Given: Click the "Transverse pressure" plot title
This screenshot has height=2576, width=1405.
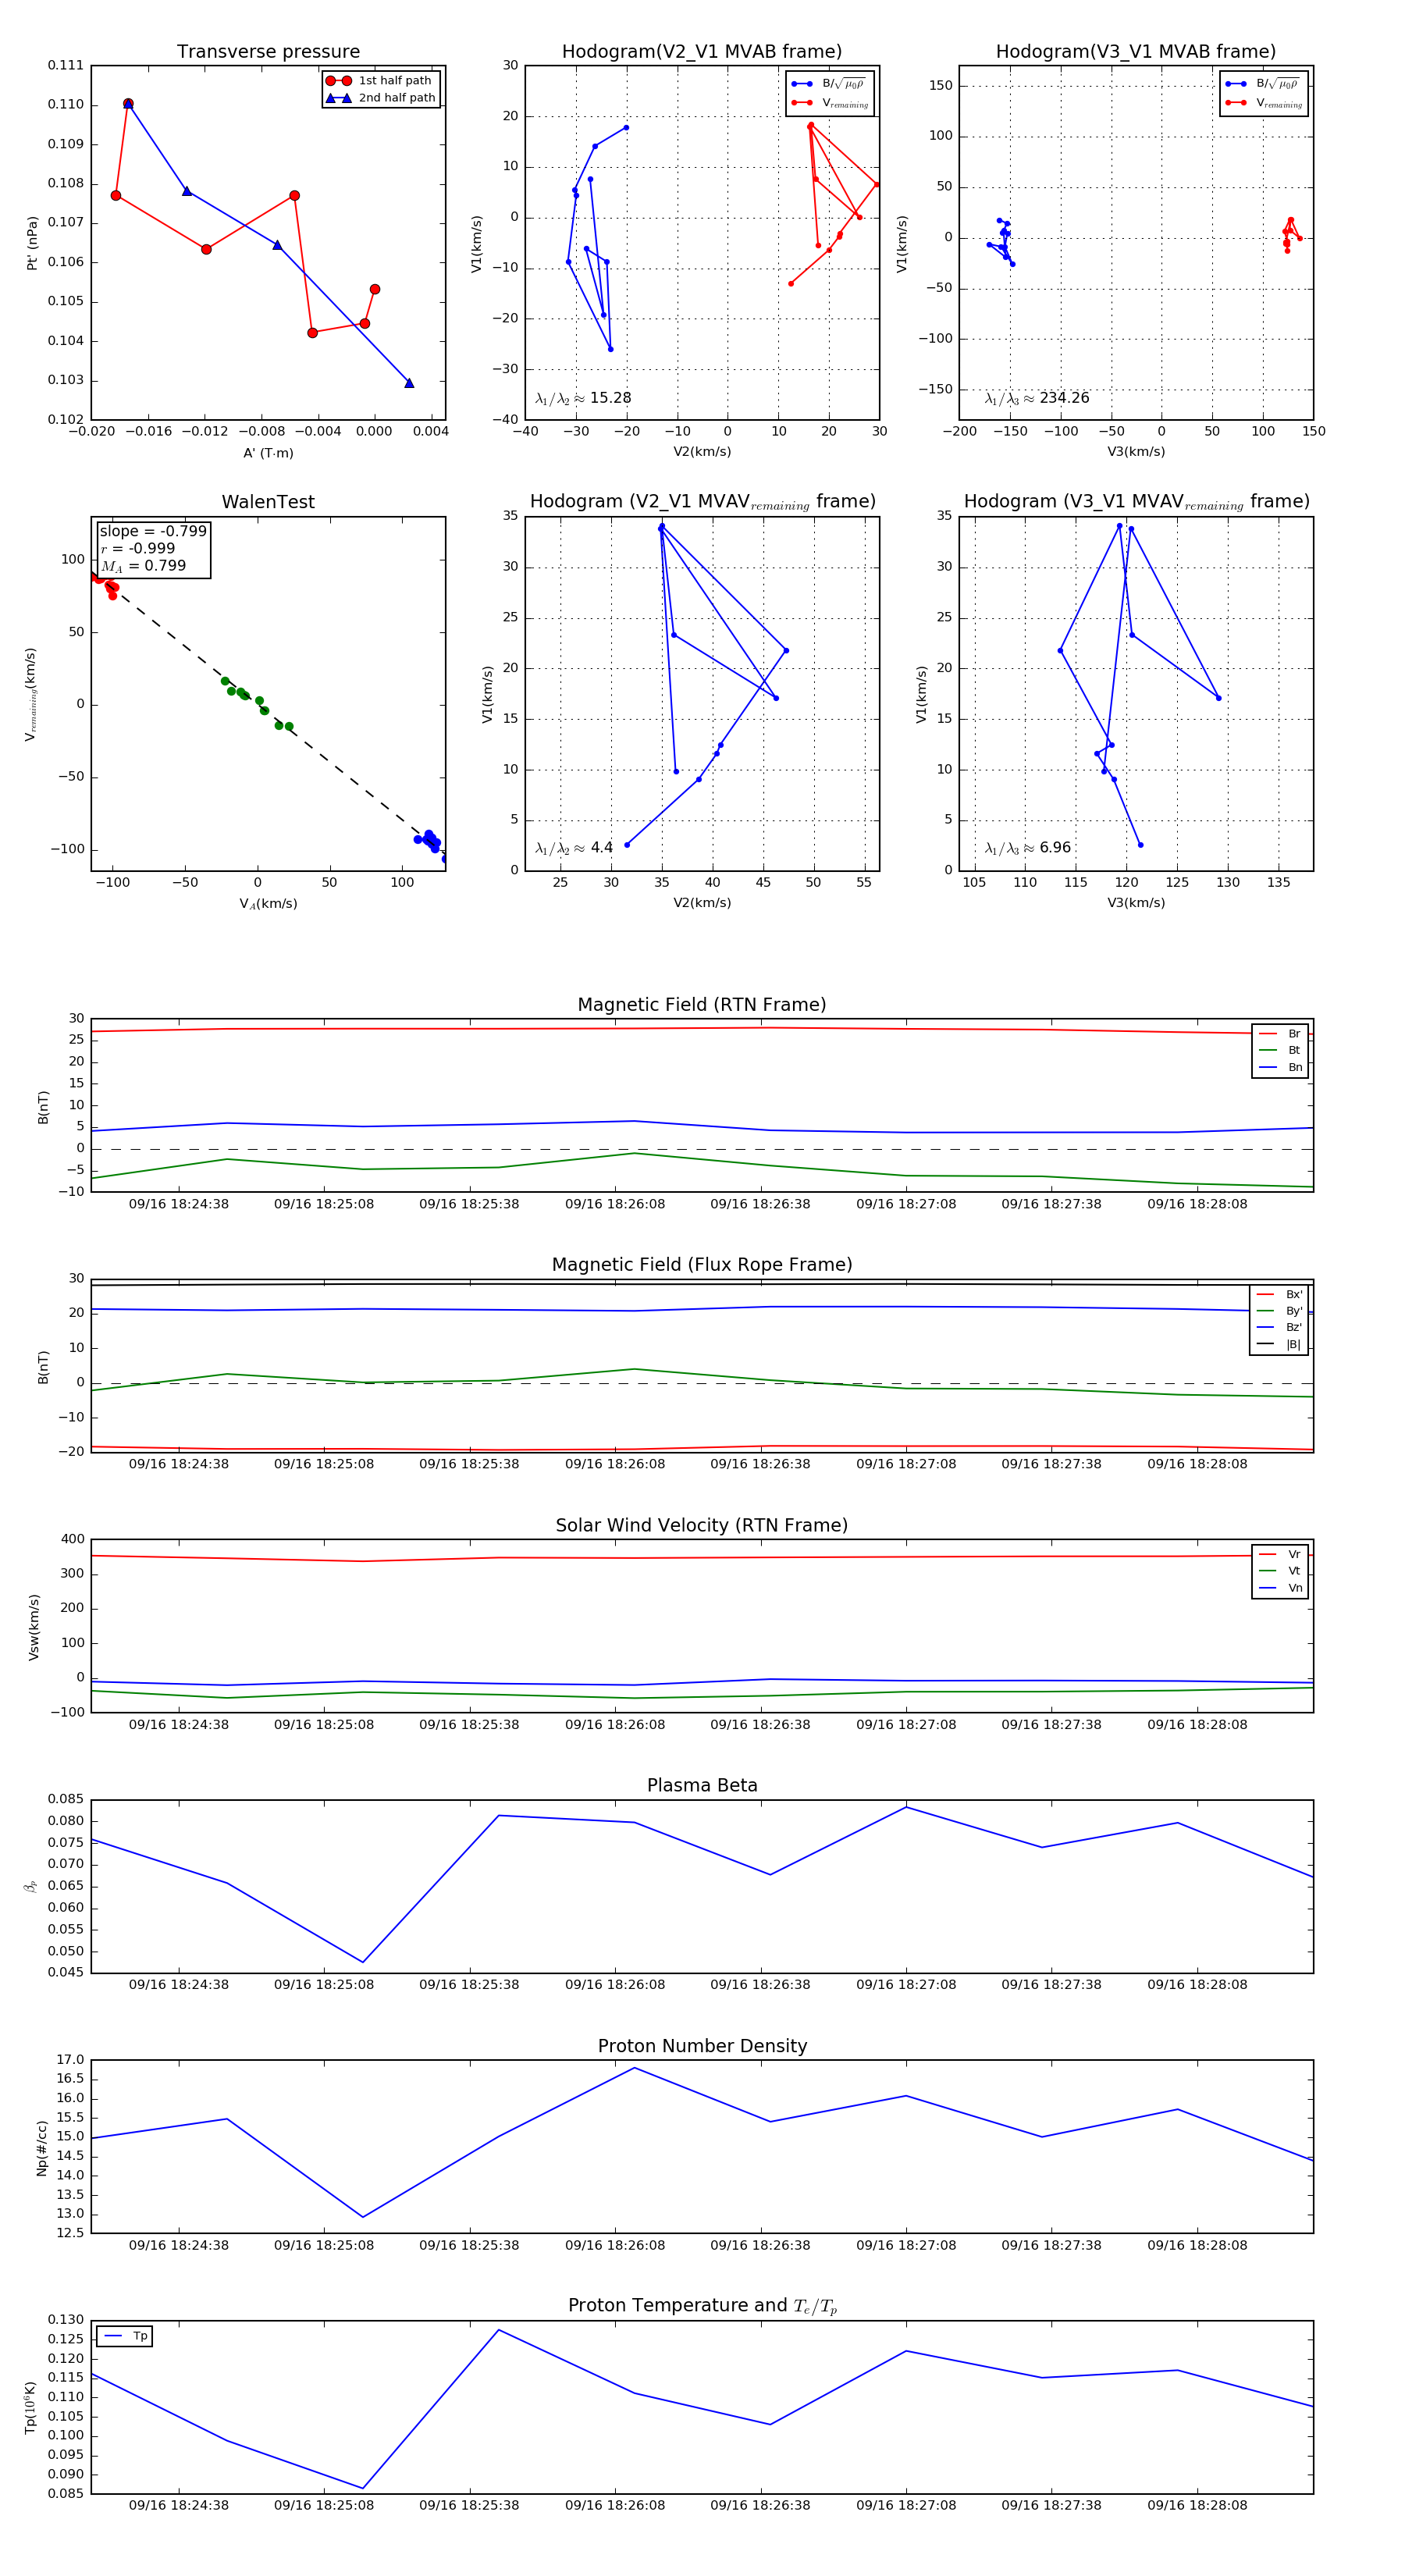Looking at the screenshot, I should (x=268, y=52).
